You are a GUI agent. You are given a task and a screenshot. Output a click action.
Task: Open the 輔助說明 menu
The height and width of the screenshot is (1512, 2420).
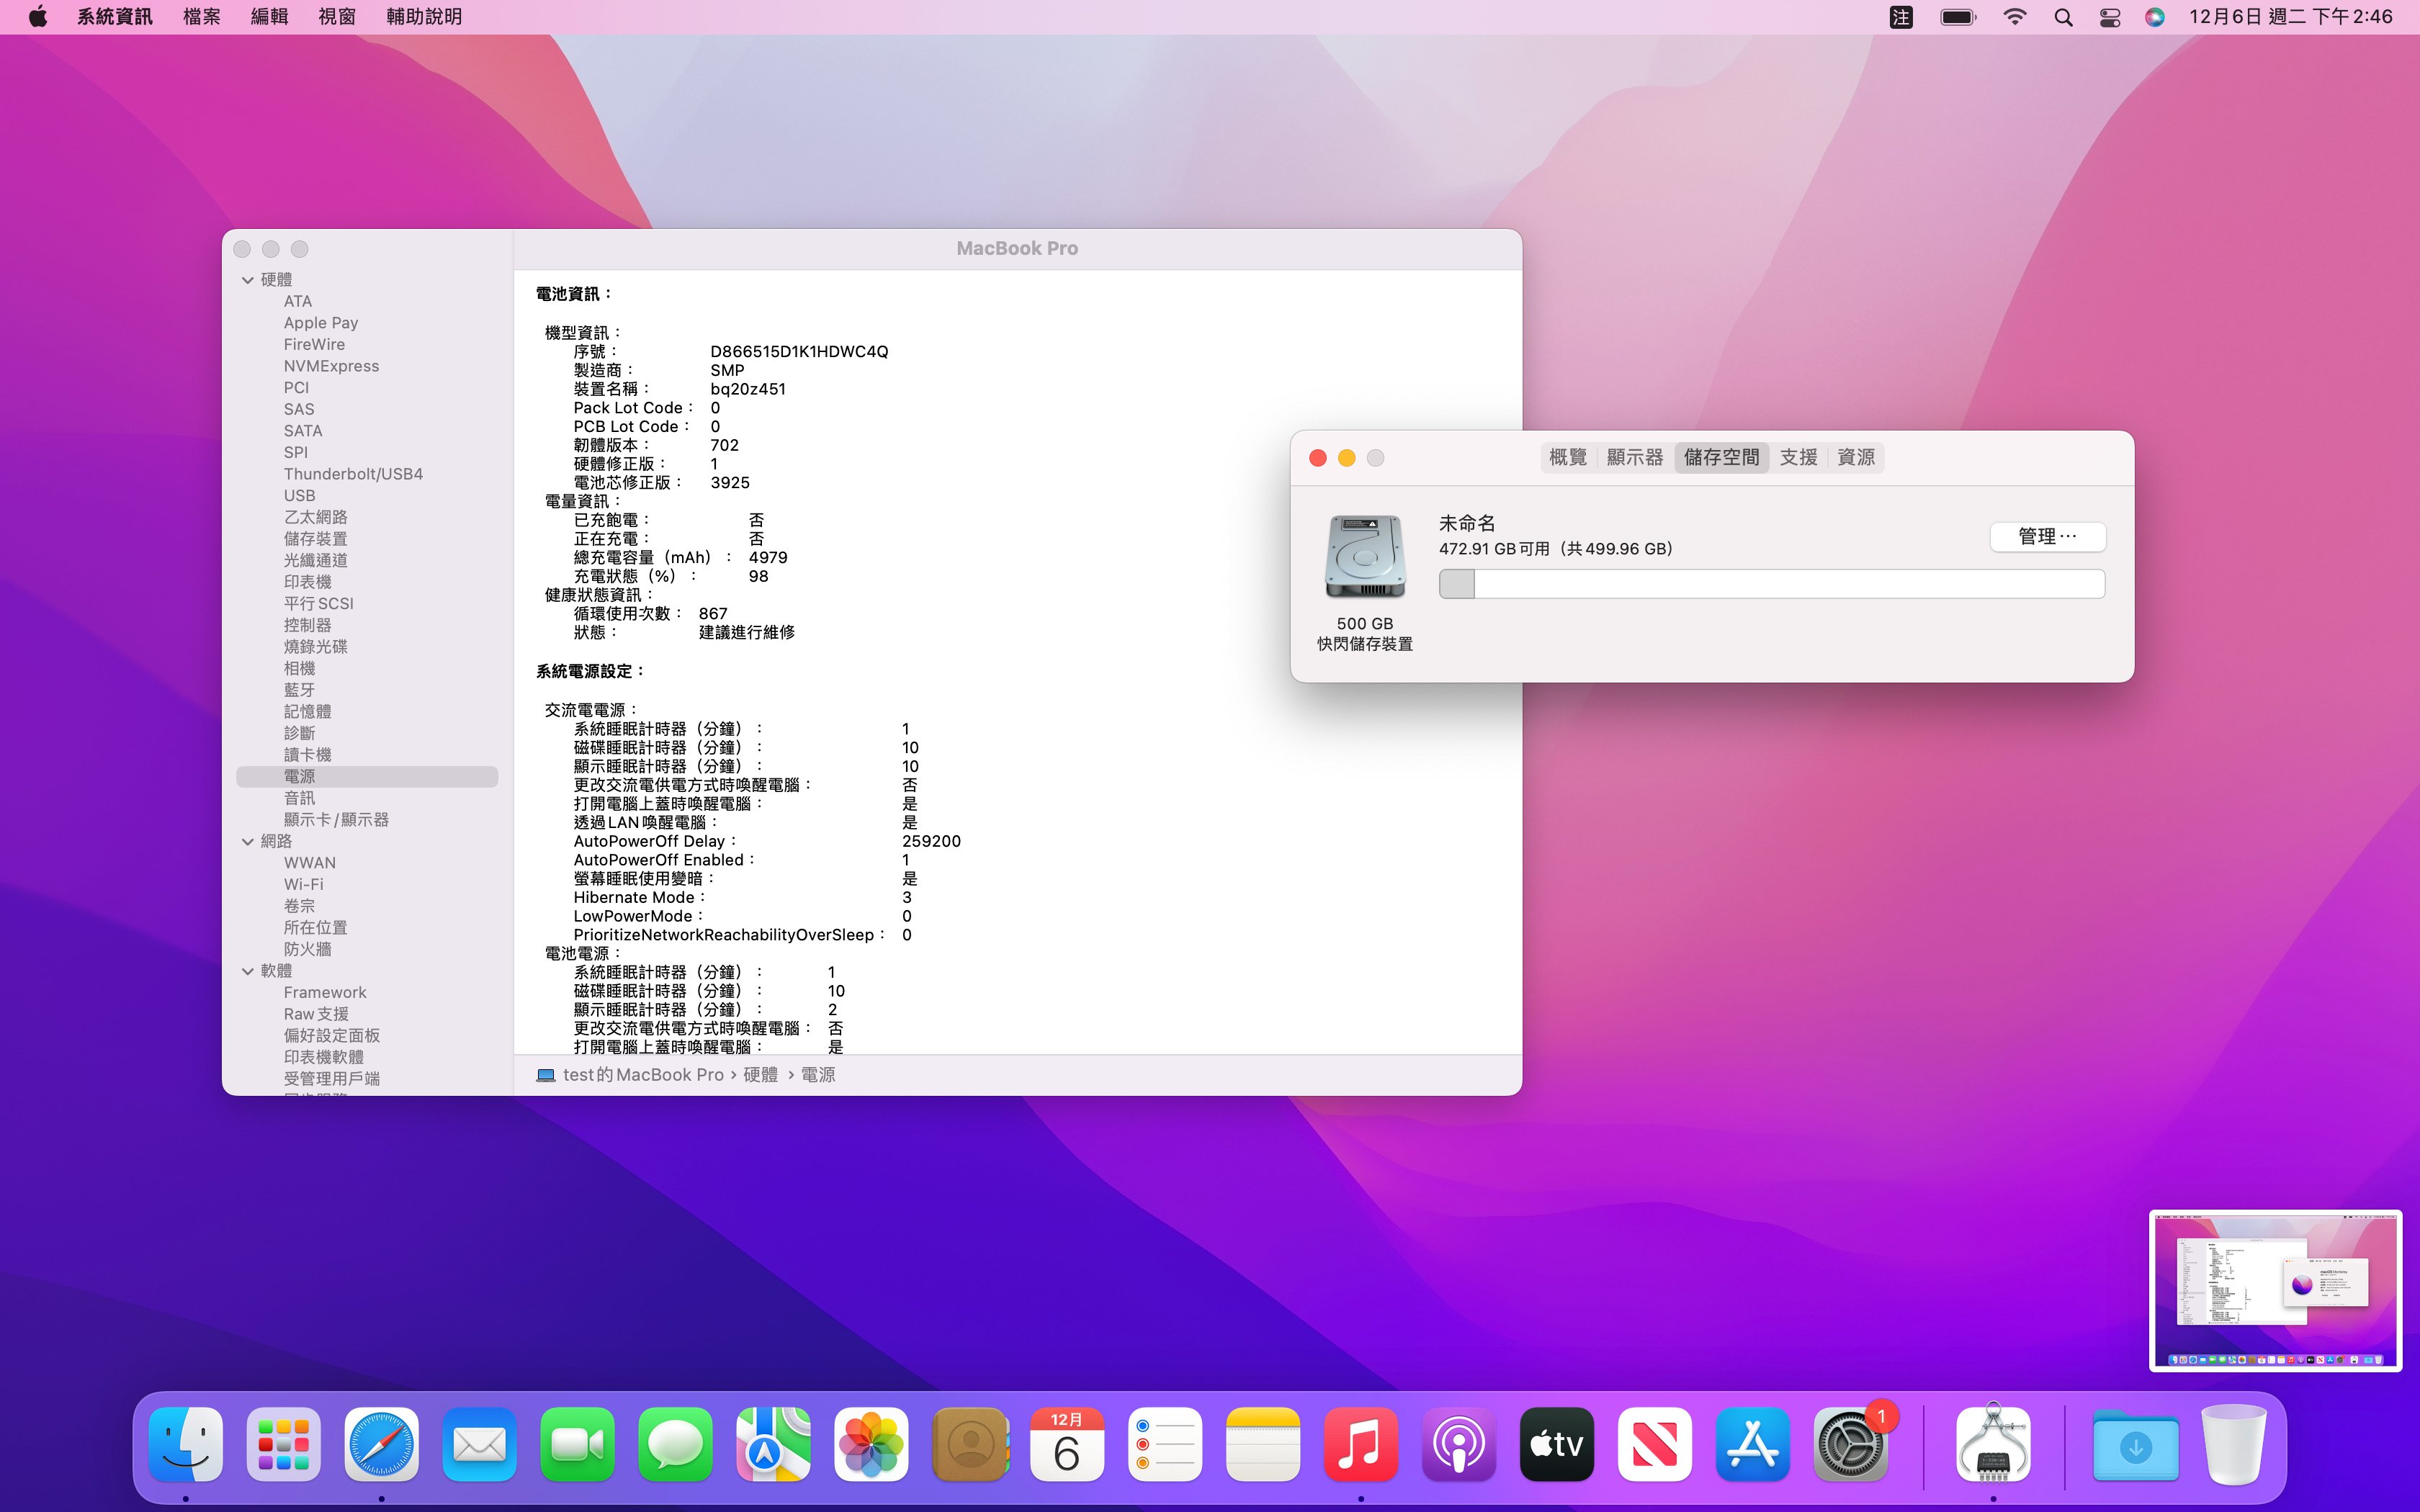[x=424, y=17]
